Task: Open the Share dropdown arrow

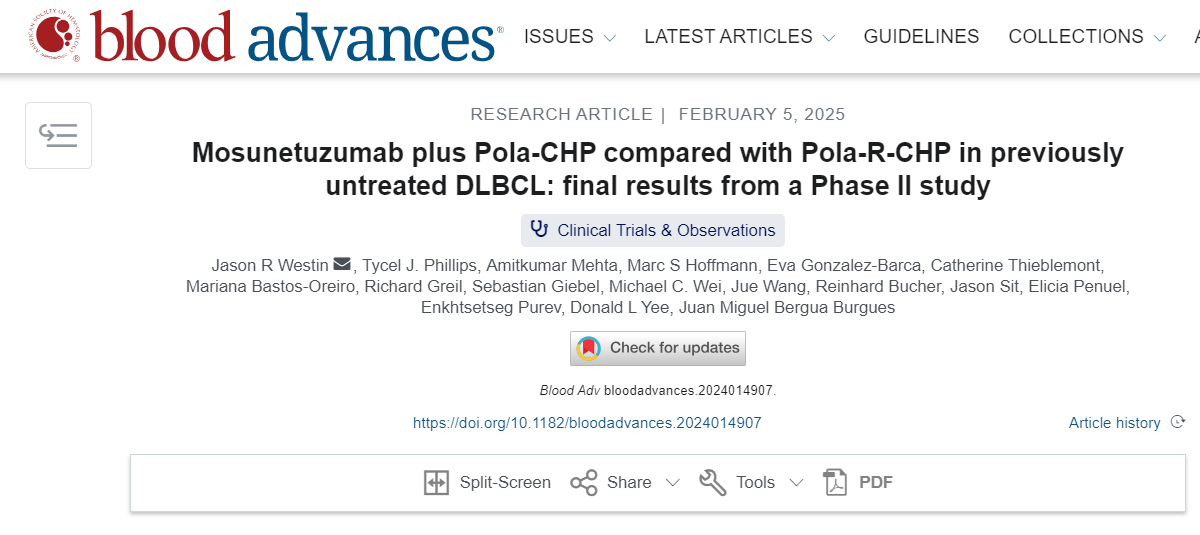Action: point(673,483)
